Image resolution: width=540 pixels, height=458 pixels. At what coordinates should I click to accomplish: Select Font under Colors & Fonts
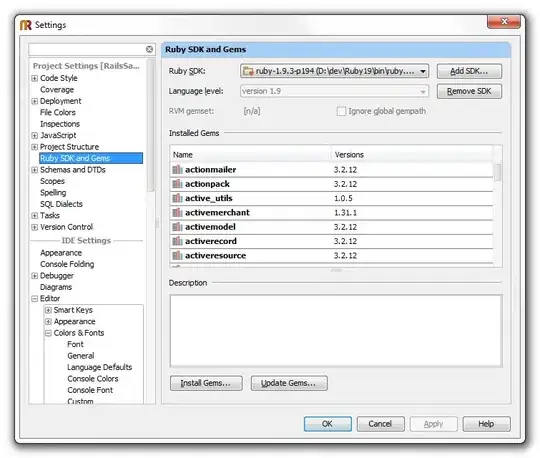click(x=75, y=344)
